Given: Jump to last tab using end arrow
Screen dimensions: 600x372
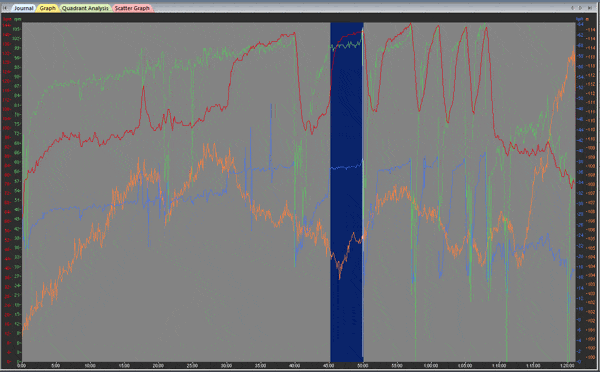Looking at the screenshot, I should pos(590,8).
